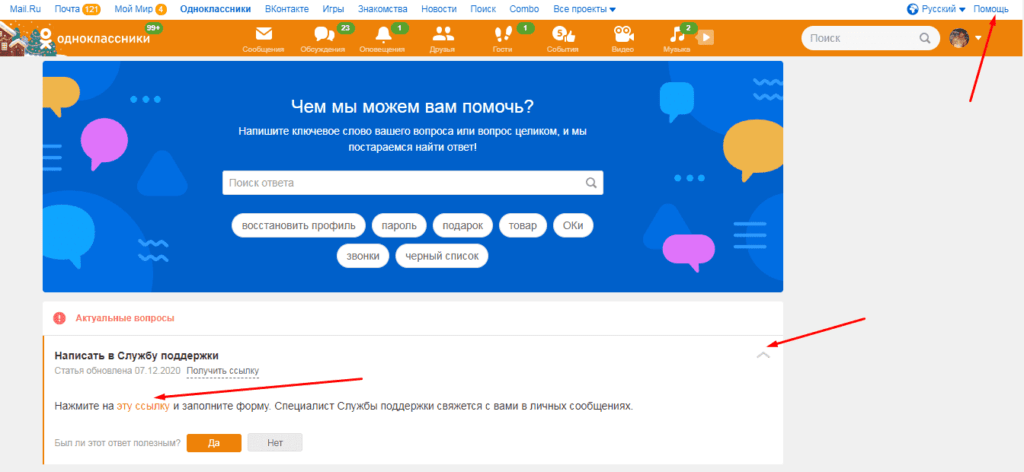Open the События events icon
Viewport: 1024px width, 472px height.
(561, 38)
